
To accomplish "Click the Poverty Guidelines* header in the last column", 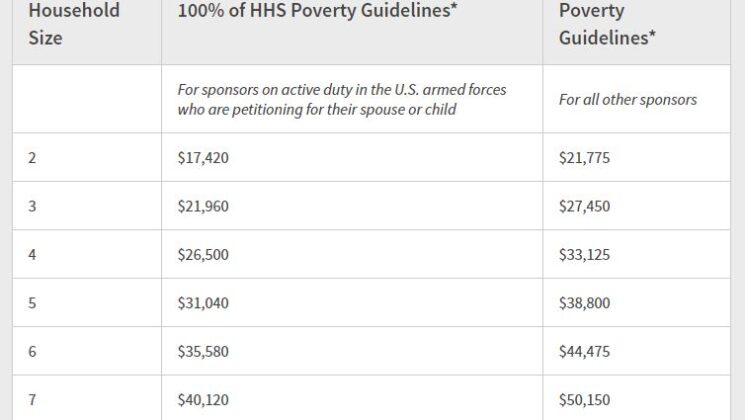I will [x=607, y=24].
